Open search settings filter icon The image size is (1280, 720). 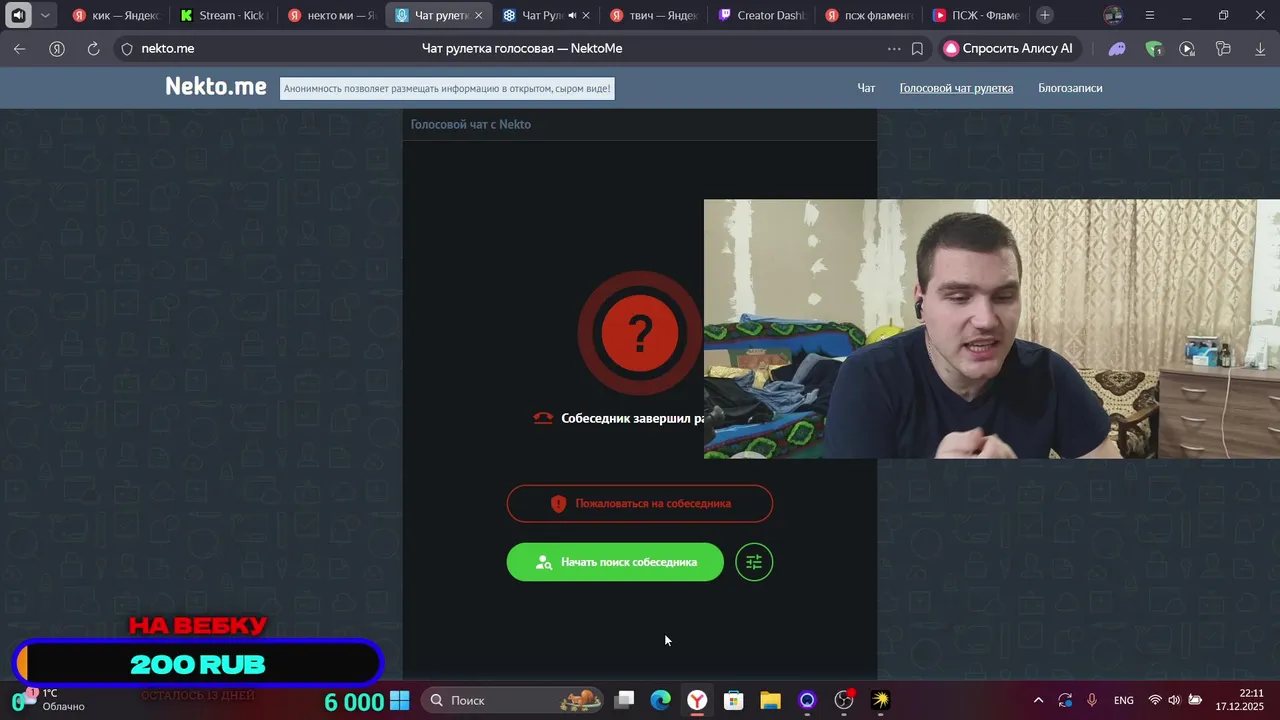754,562
